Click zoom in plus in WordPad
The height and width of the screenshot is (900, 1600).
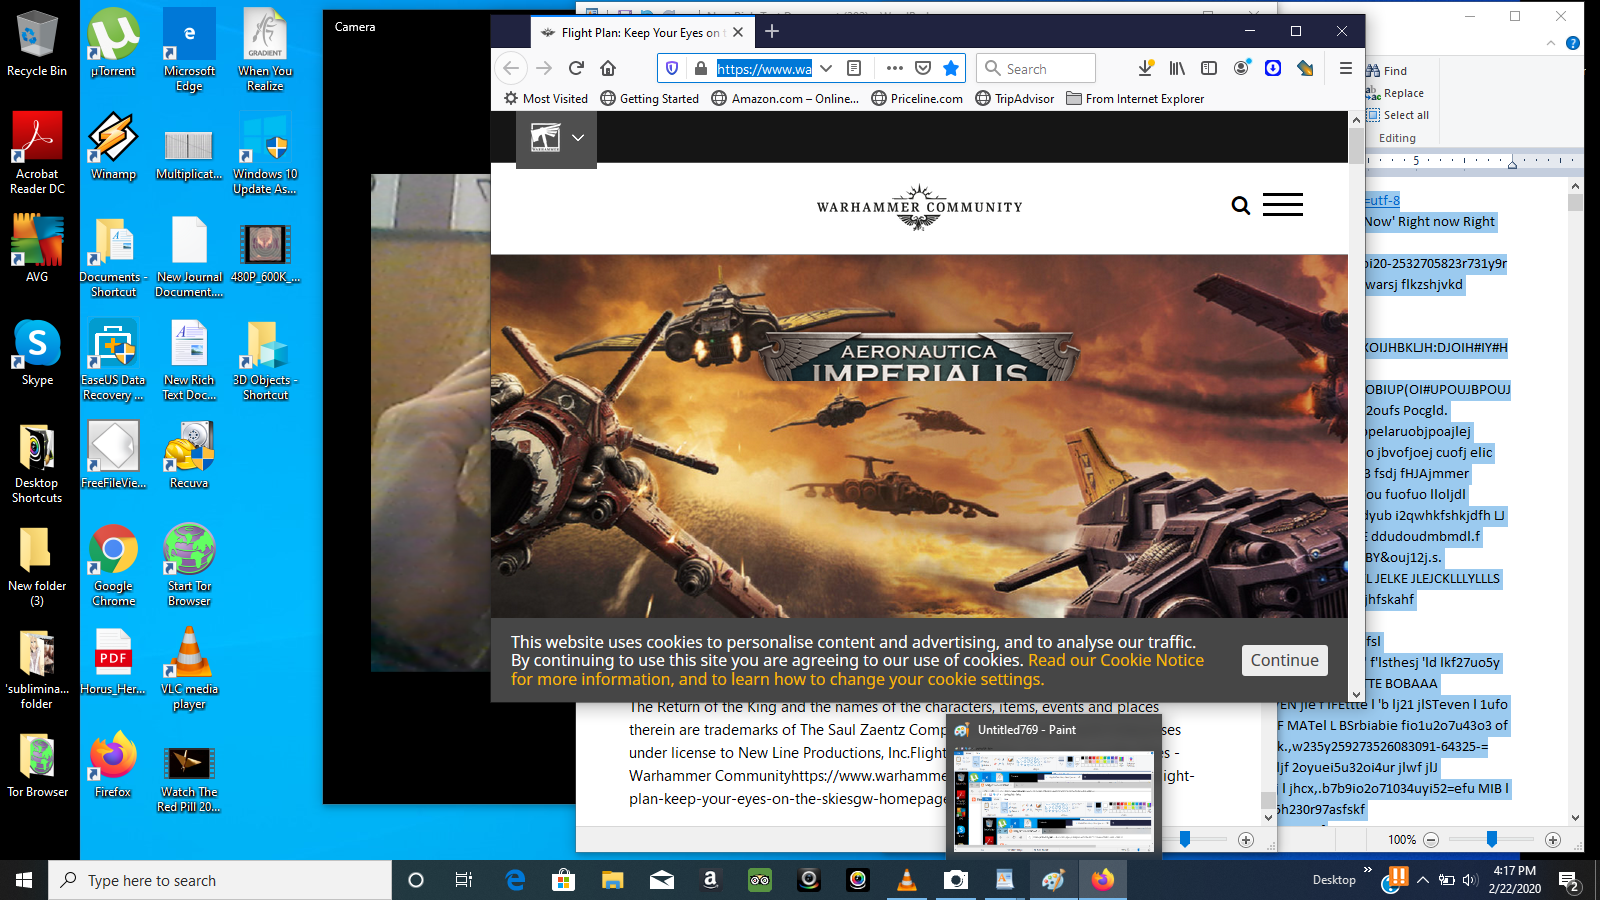coord(1553,840)
